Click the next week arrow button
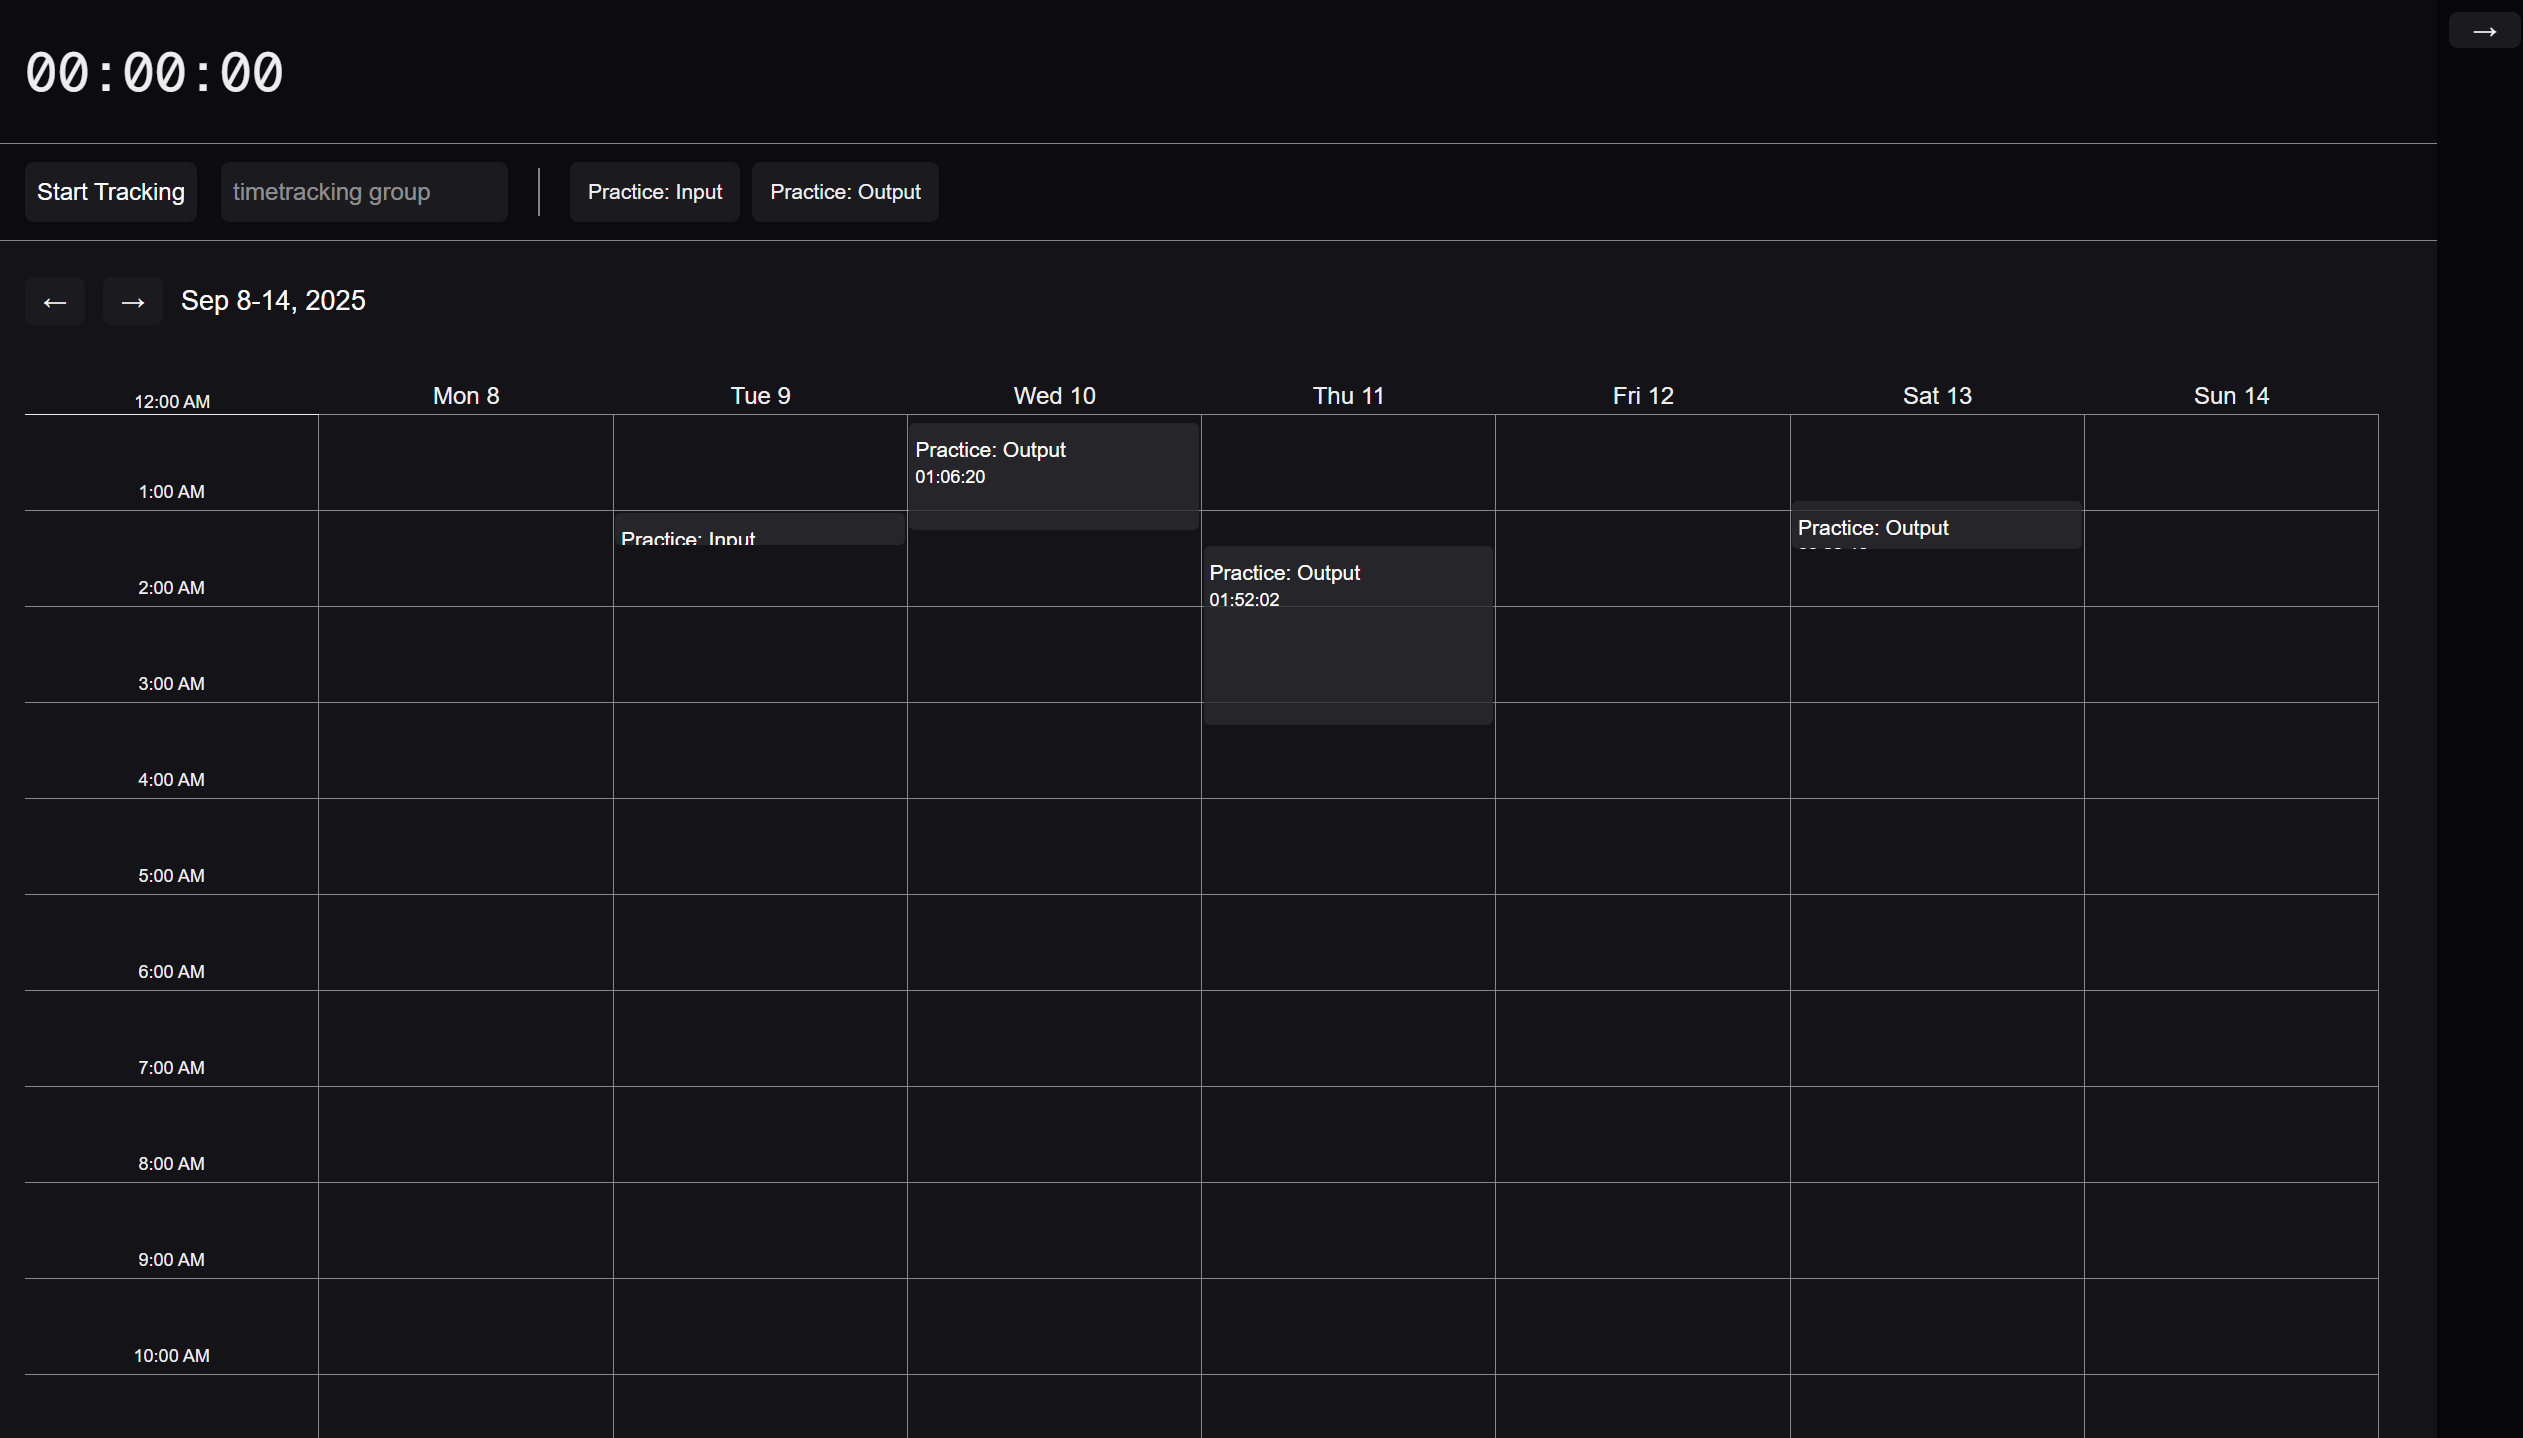 tap(133, 302)
